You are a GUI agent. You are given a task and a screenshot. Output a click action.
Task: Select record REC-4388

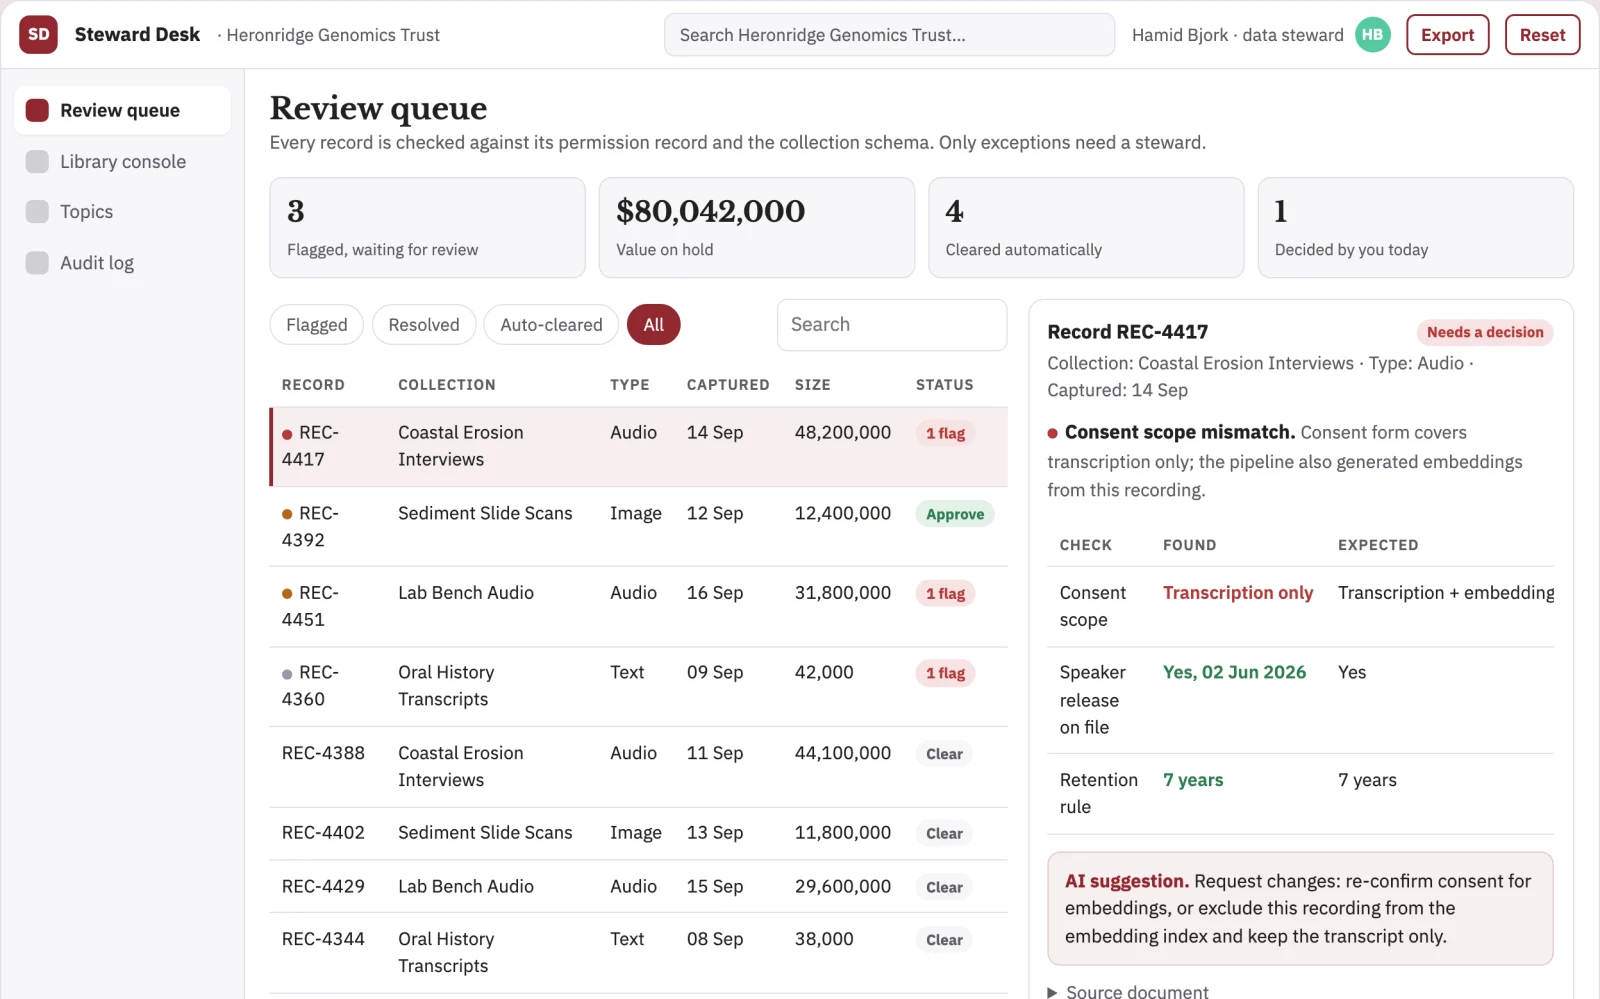point(638,767)
